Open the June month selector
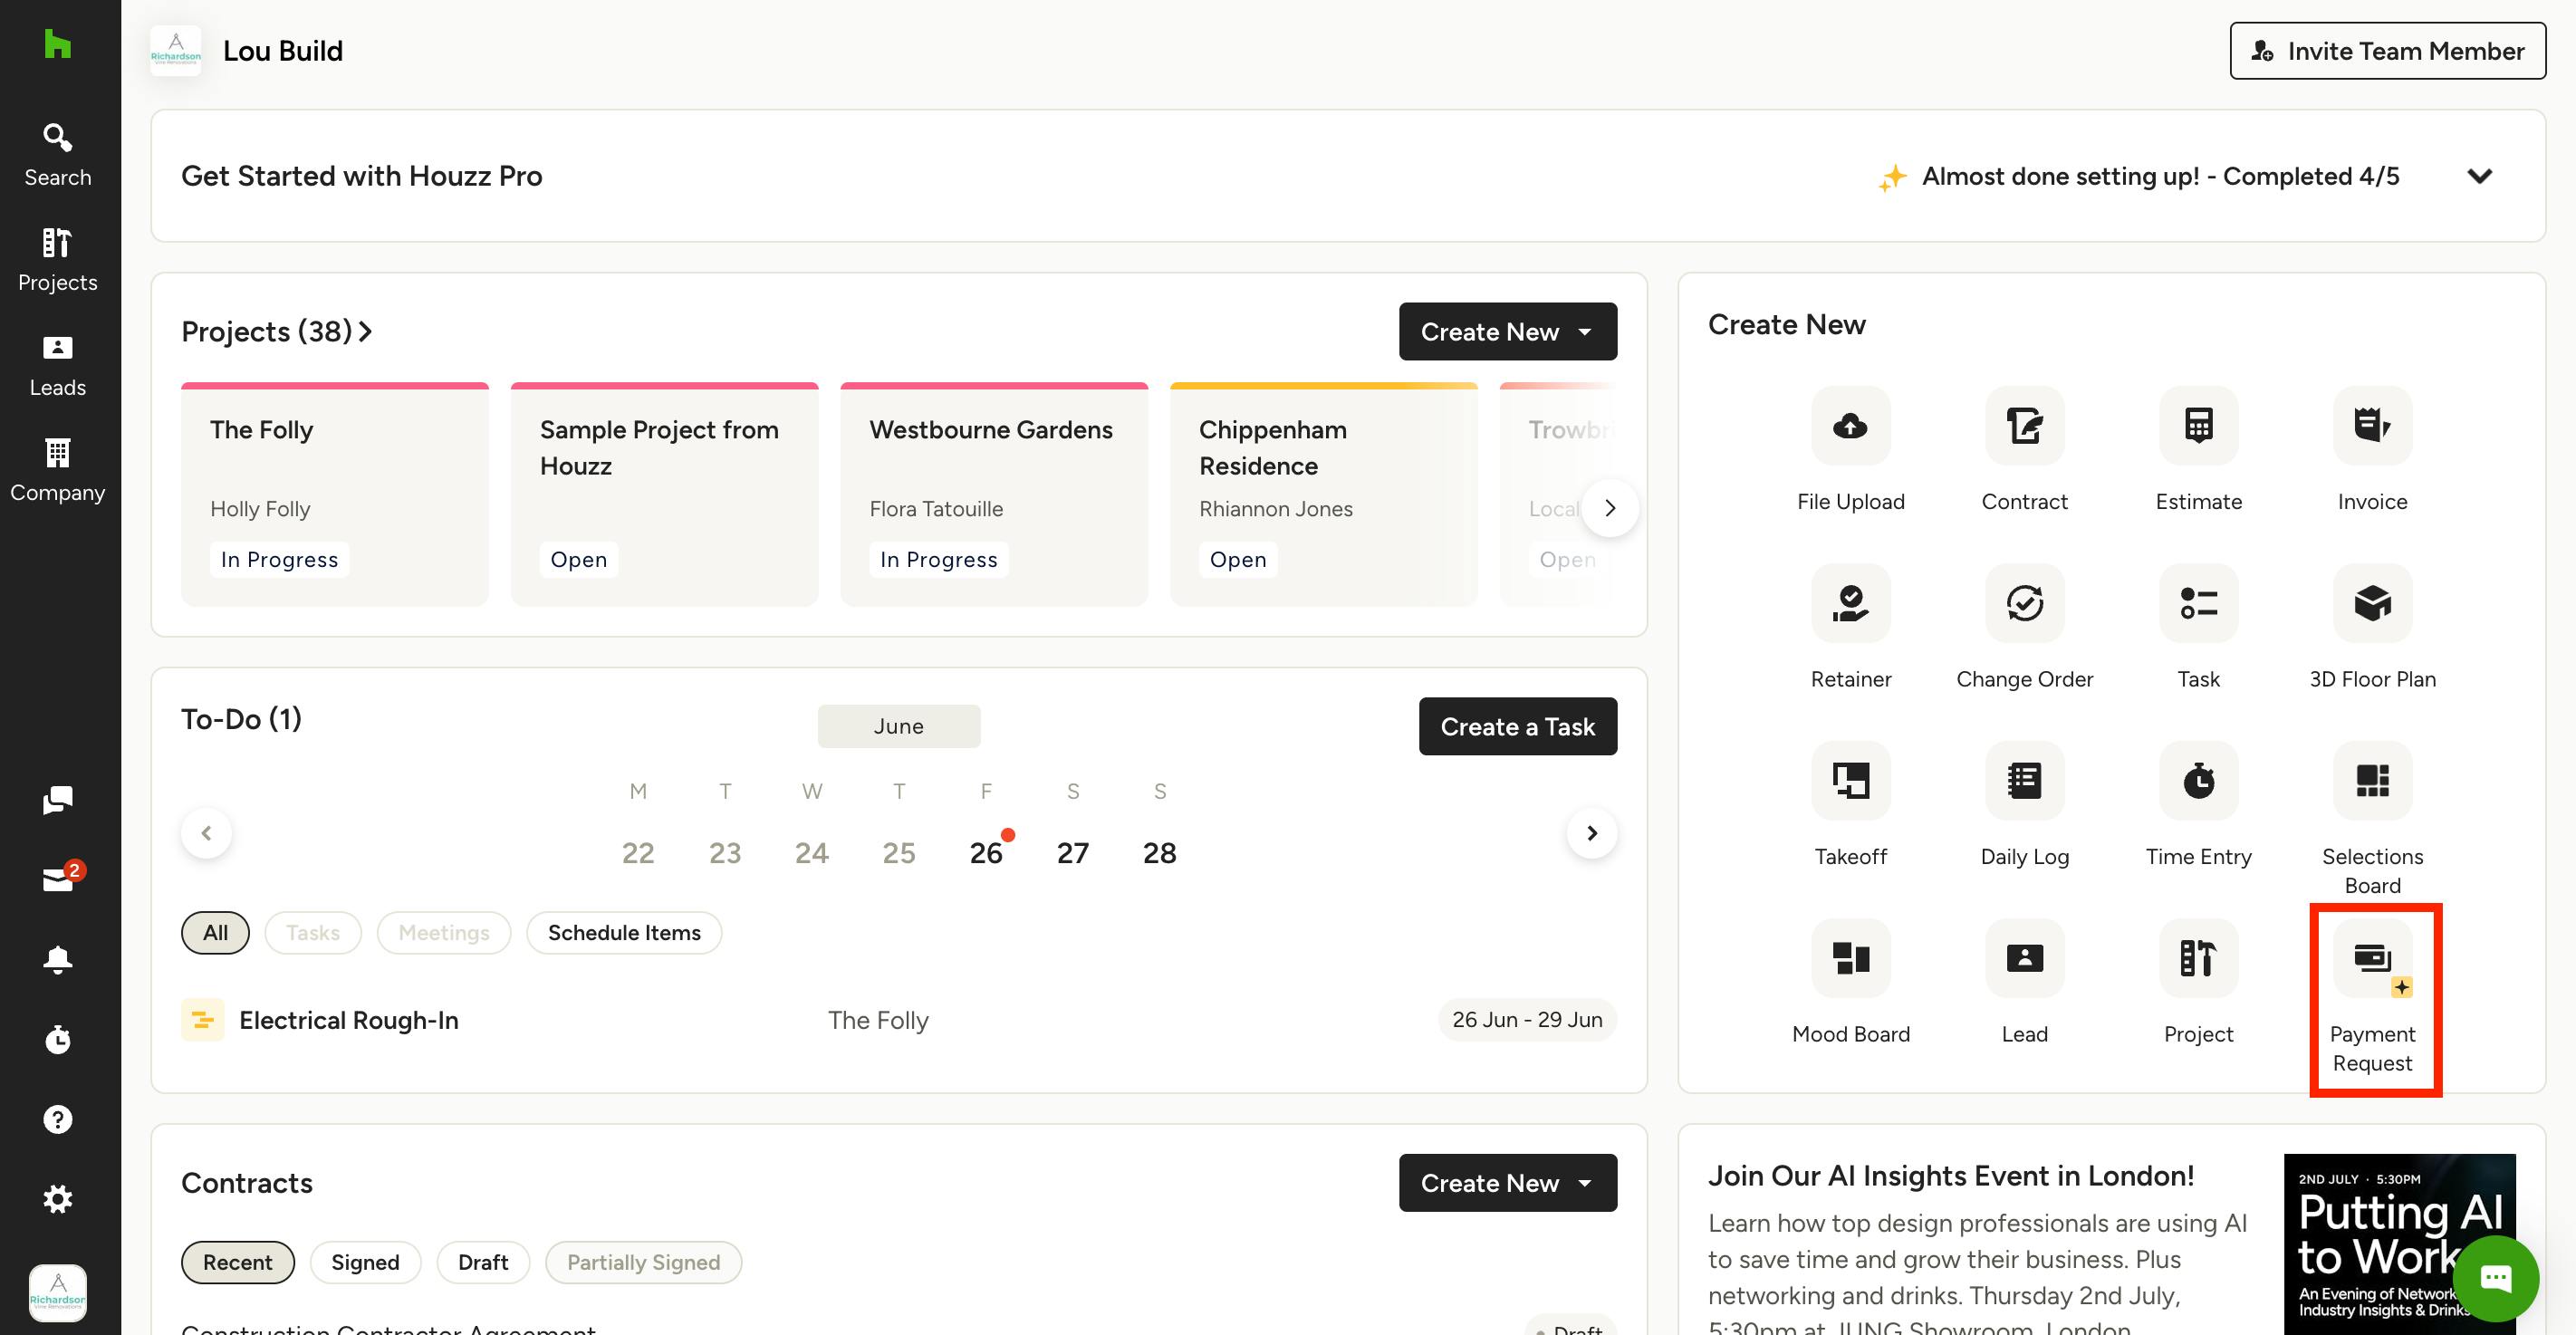Viewport: 2576px width, 1335px height. [x=898, y=726]
